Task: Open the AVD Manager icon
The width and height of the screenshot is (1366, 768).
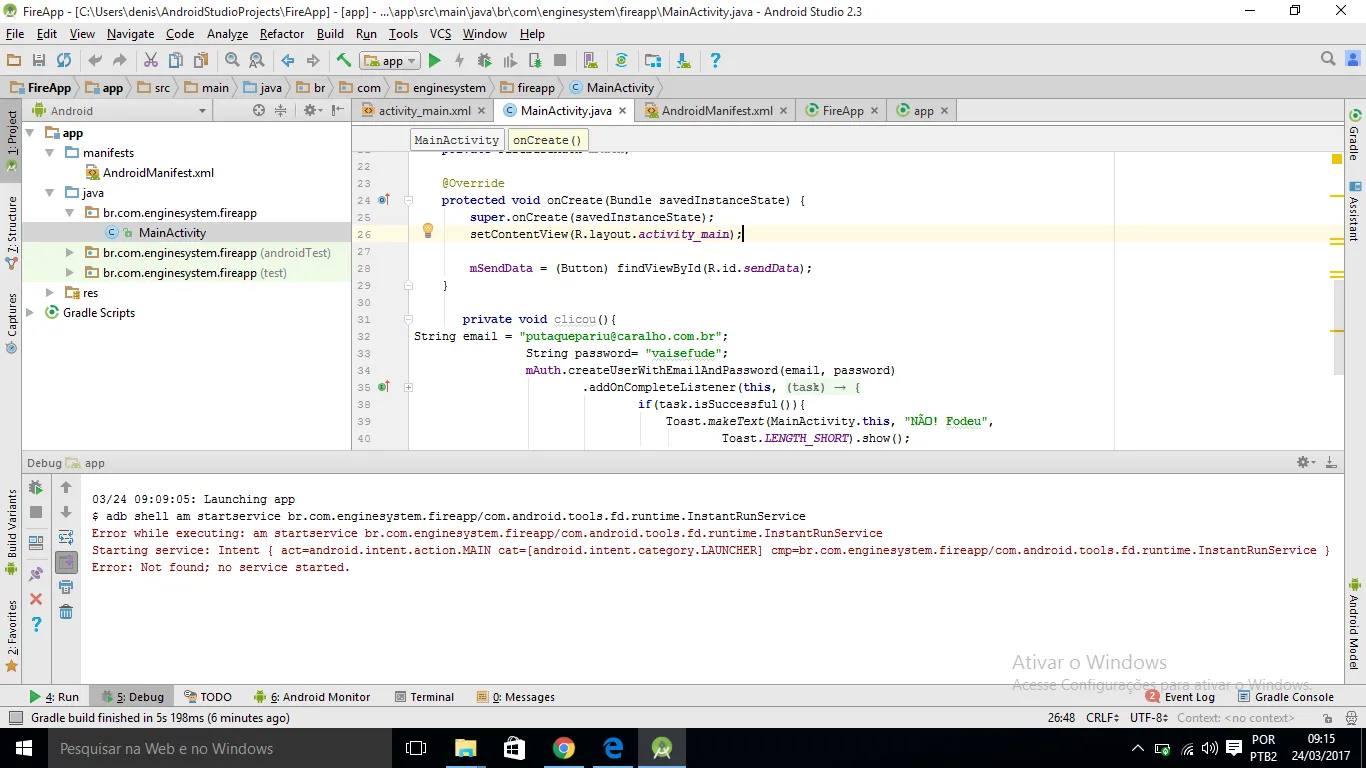Action: [x=590, y=61]
